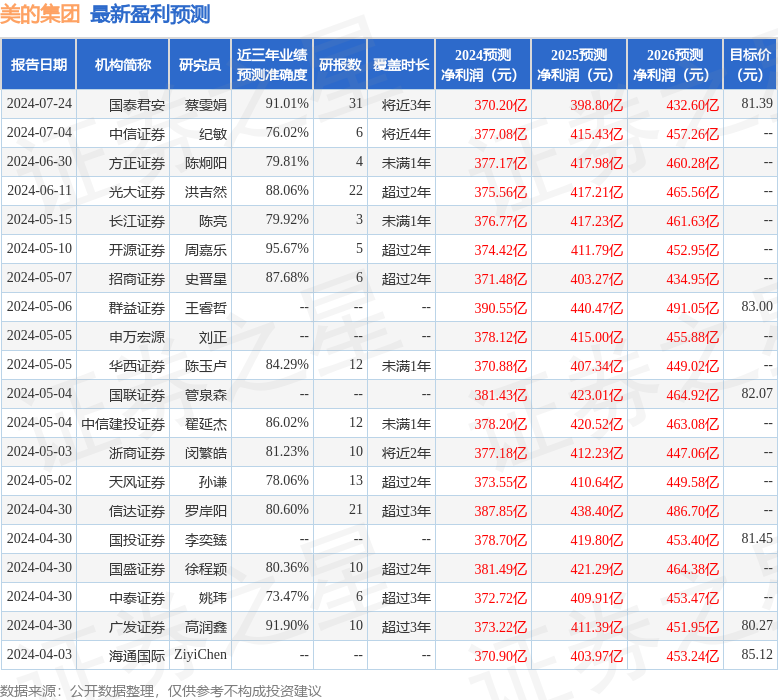Click analyst name 翟延杰
The image size is (778, 700).
click(x=205, y=424)
